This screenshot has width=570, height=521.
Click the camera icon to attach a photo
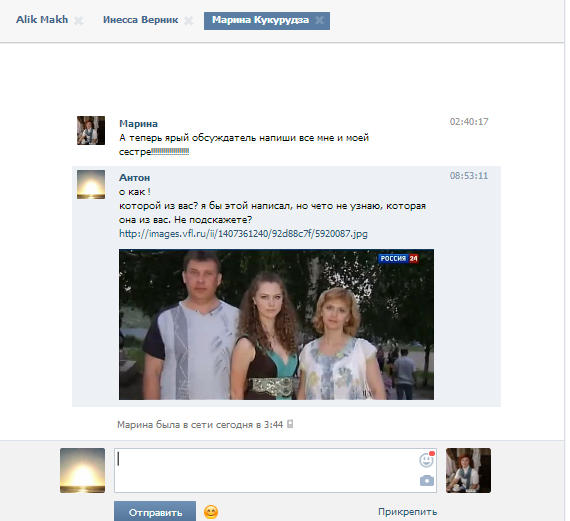coord(427,481)
